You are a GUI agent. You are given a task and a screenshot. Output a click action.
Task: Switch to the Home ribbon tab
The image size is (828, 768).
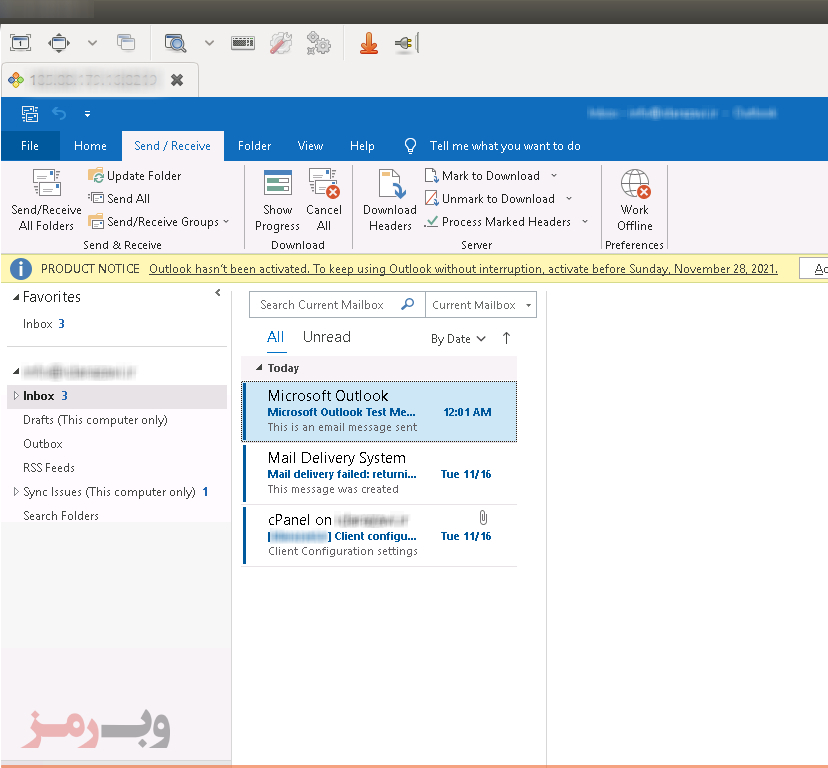click(x=90, y=146)
